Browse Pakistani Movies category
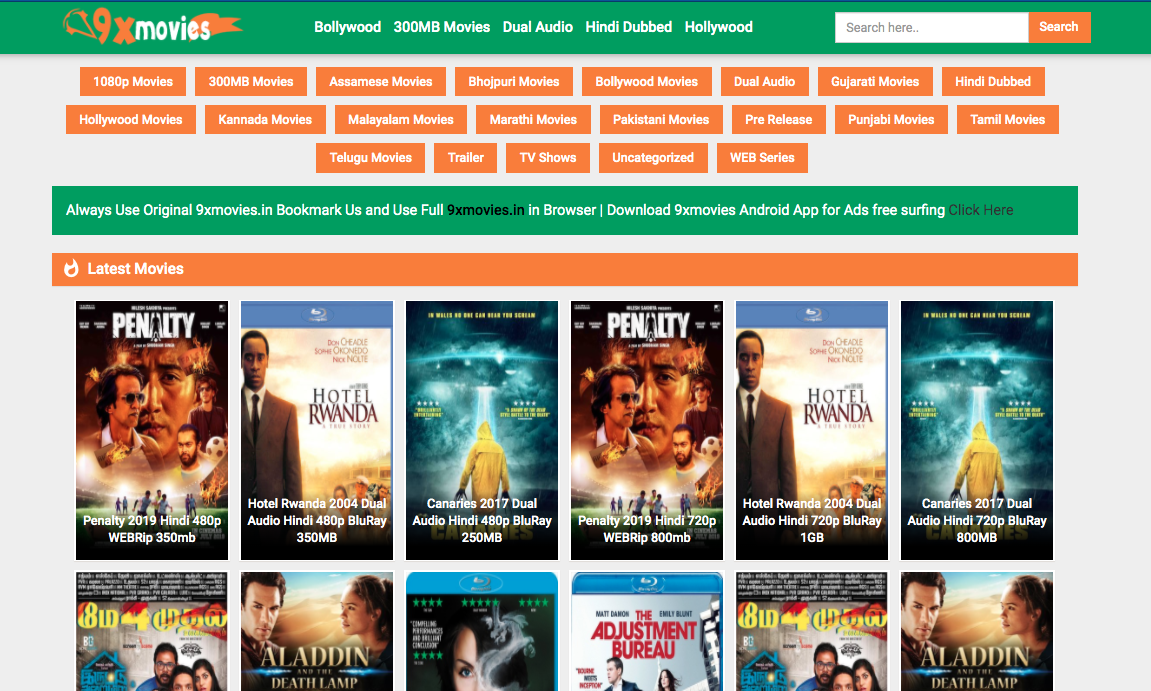The image size is (1151, 691). [661, 120]
